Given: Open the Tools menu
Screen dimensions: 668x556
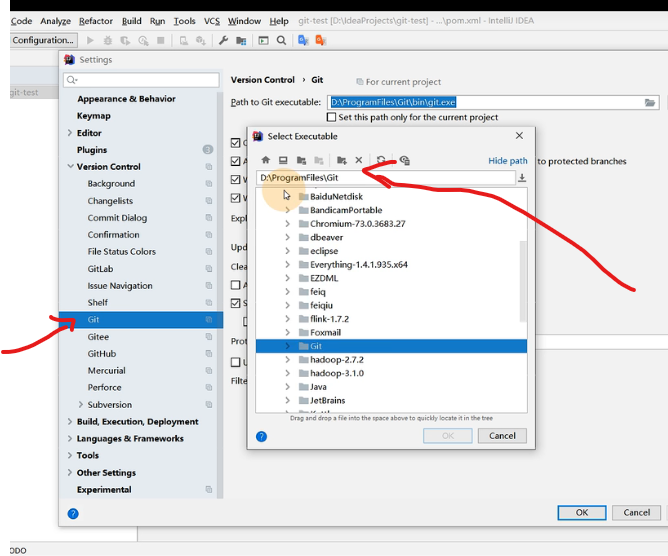Looking at the screenshot, I should pyautogui.click(x=184, y=21).
